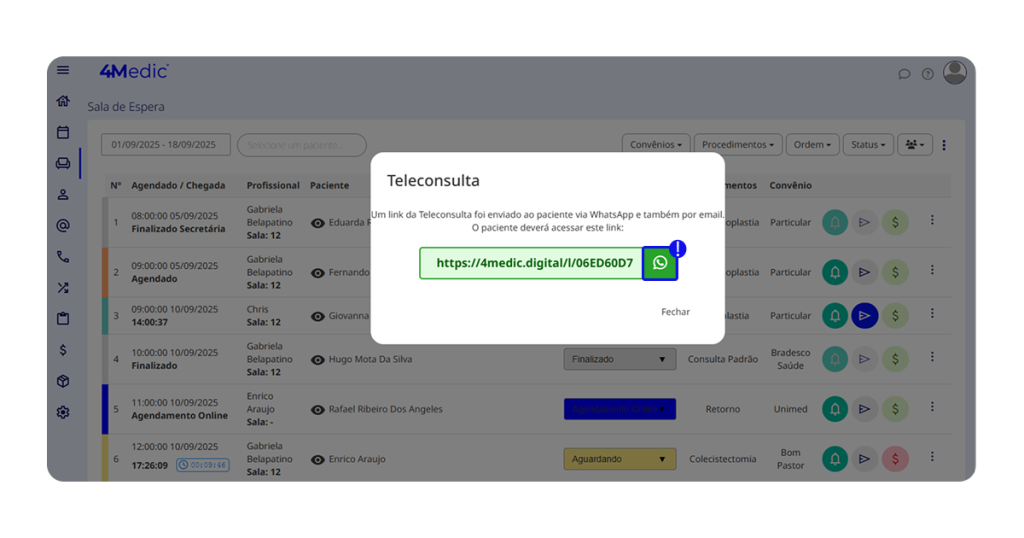1024x538 pixels.
Task: Open settings gear icon in sidebar
Action: (63, 412)
